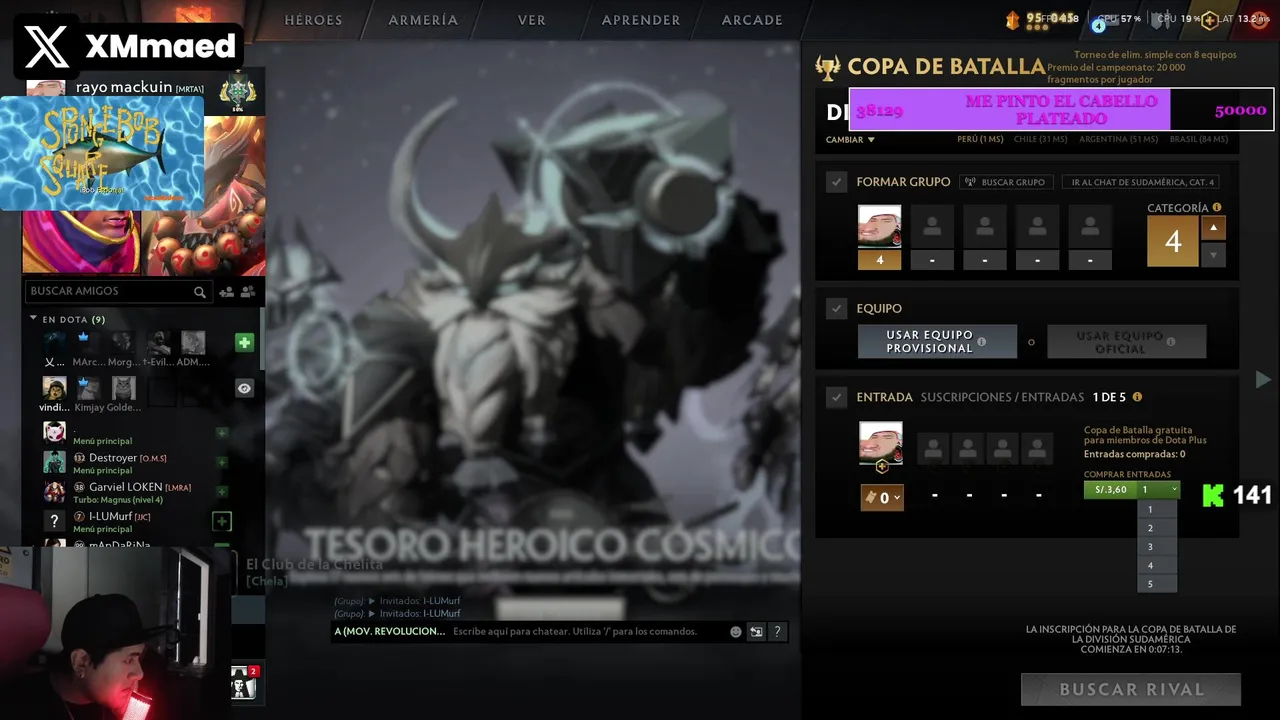Click the chat text input field

[587, 632]
